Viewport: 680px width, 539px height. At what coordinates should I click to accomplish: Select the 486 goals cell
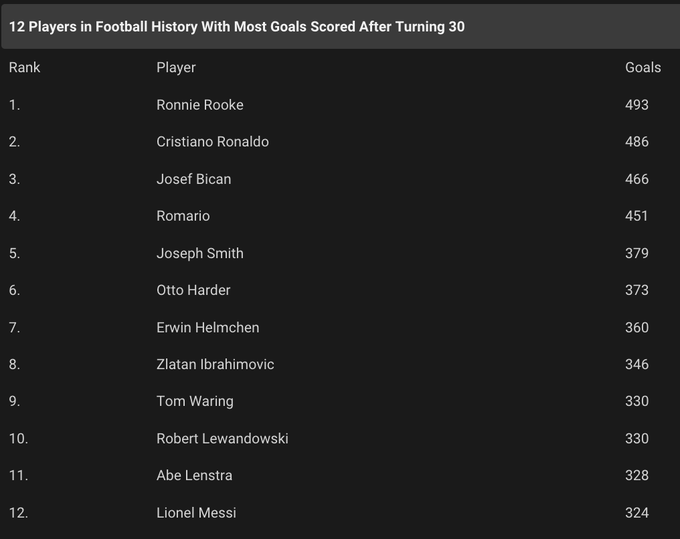637,142
